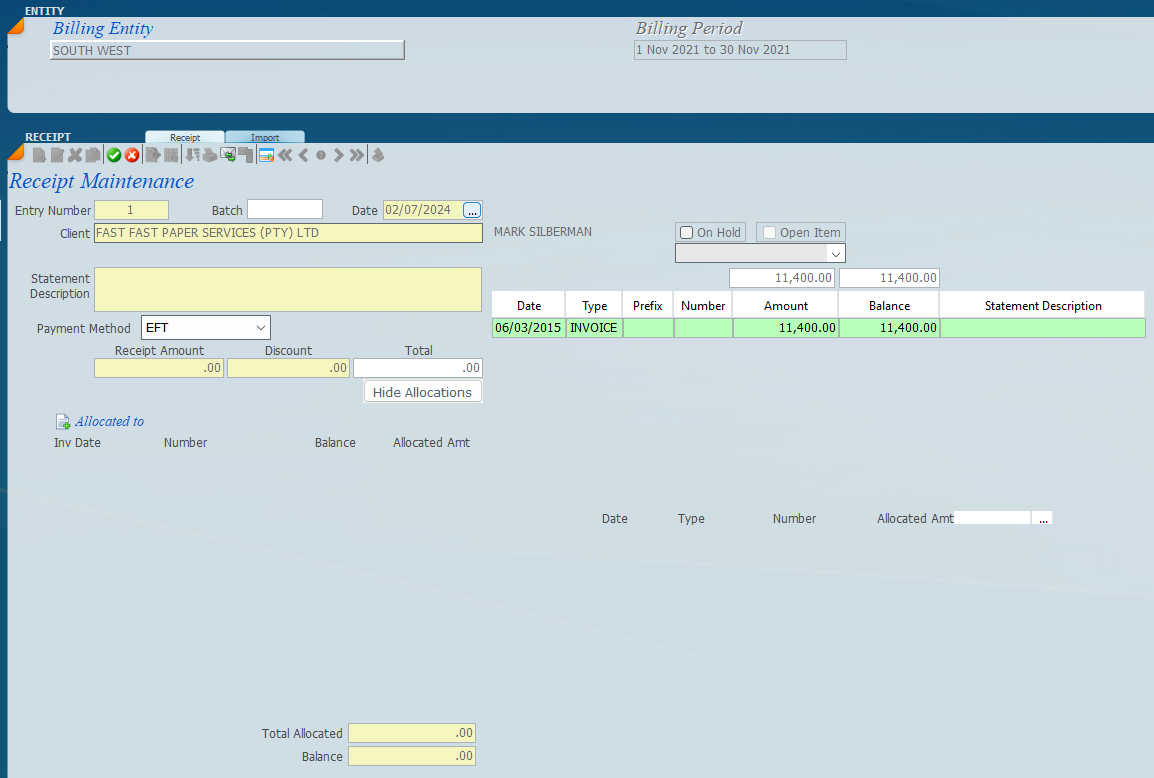Viewport: 1154px width, 778px height.
Task: Click the printer icon in receipt toolbar
Action: point(209,155)
